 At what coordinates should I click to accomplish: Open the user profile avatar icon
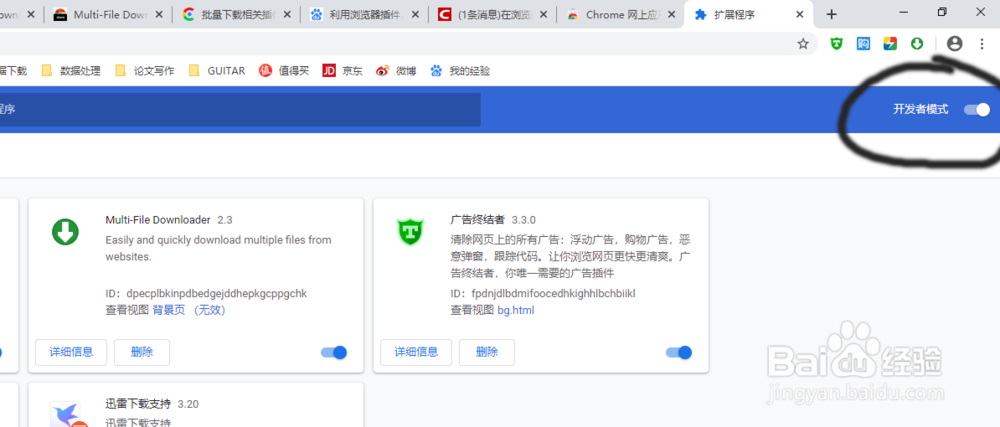coord(954,43)
